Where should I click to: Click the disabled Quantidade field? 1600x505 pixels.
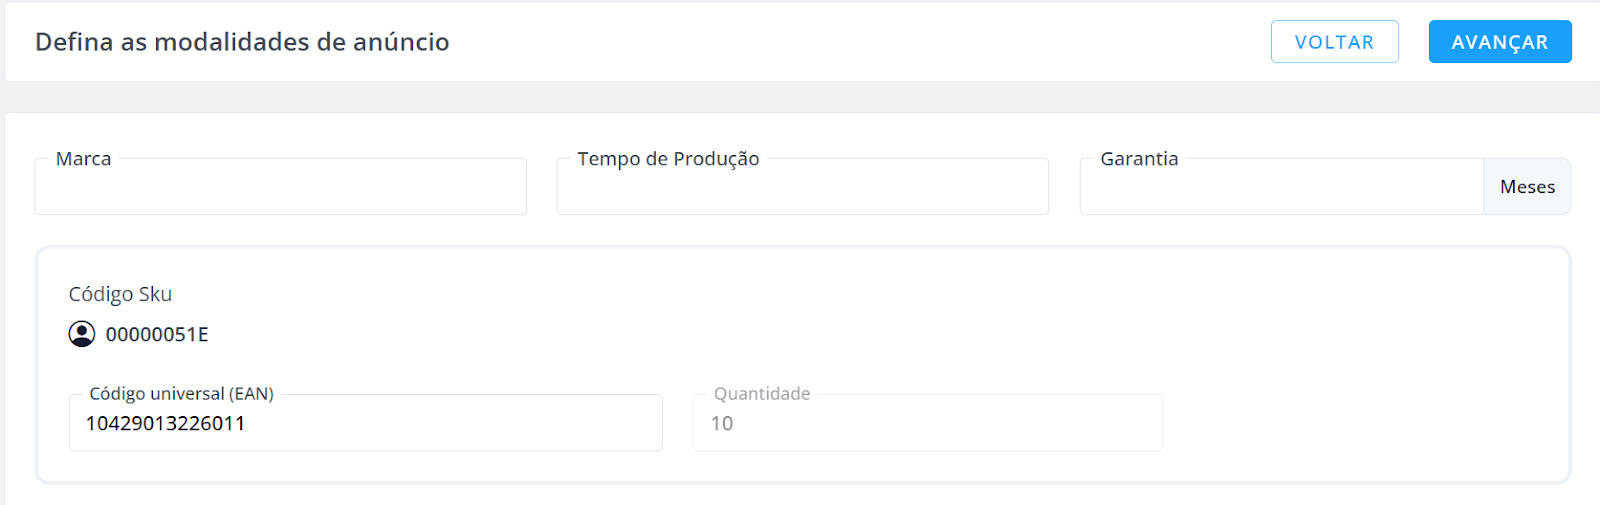coord(928,423)
